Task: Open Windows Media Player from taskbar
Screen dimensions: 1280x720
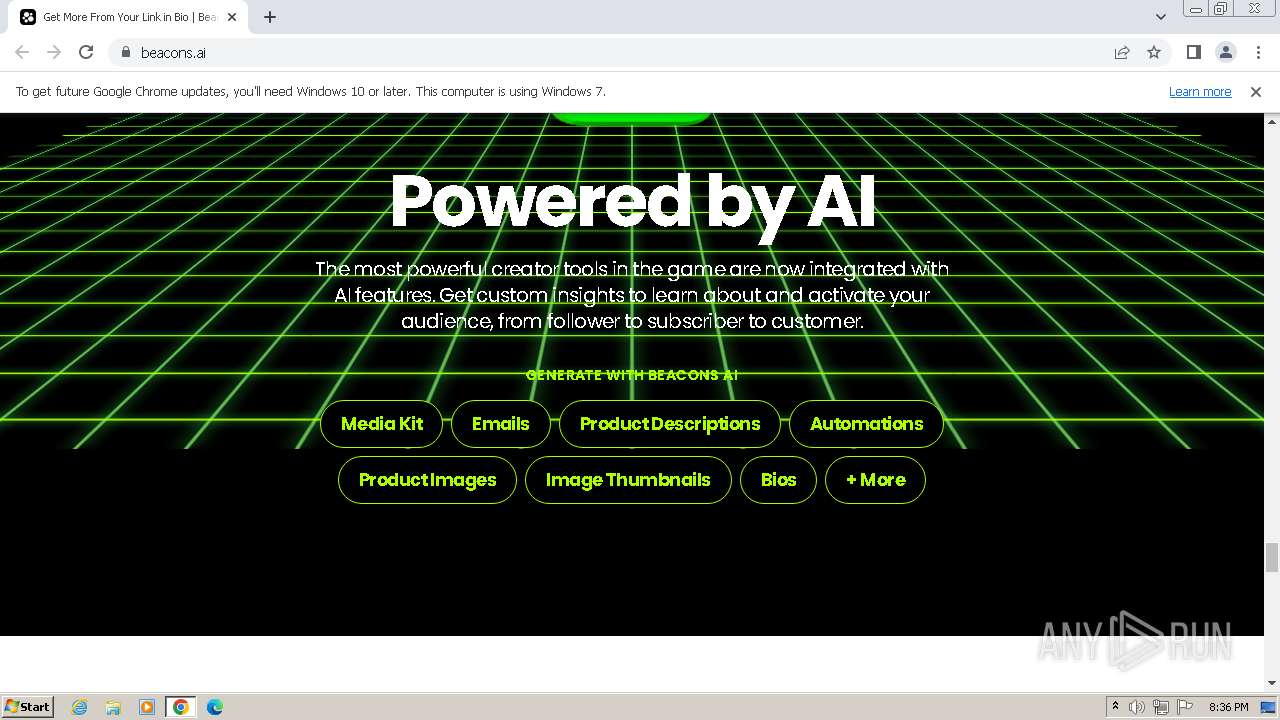Action: [x=147, y=707]
